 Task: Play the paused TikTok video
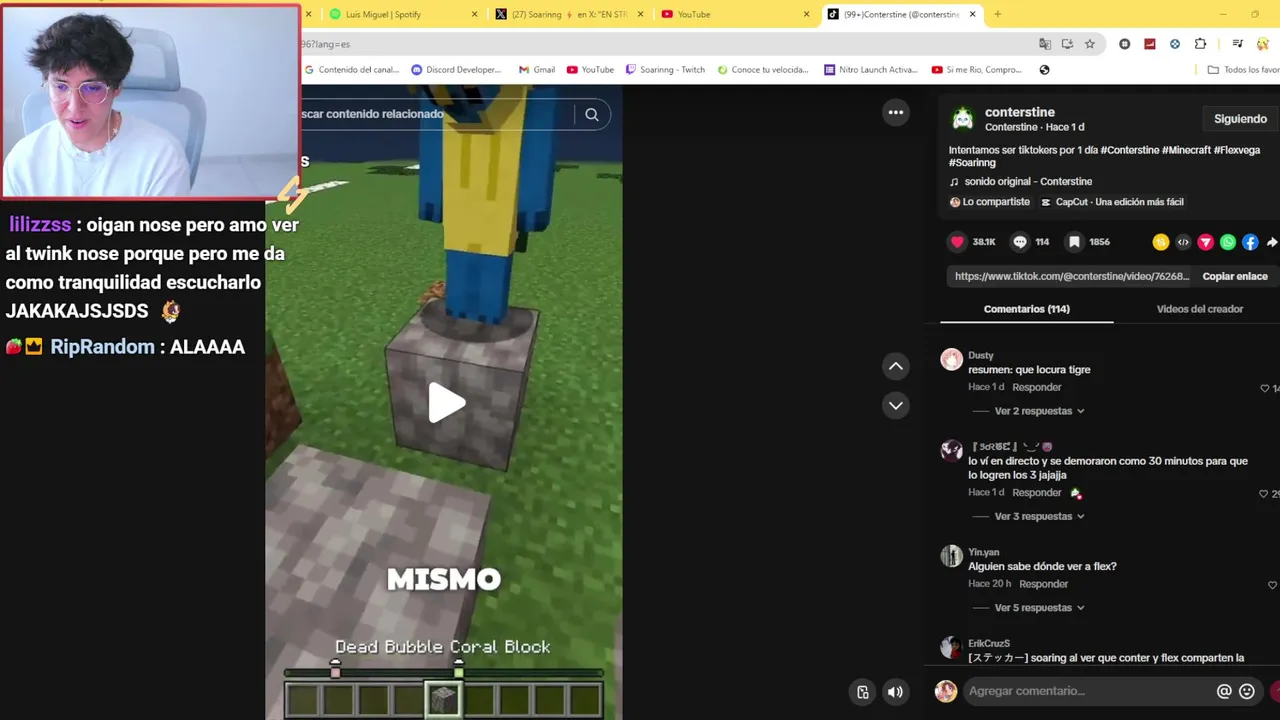(446, 403)
